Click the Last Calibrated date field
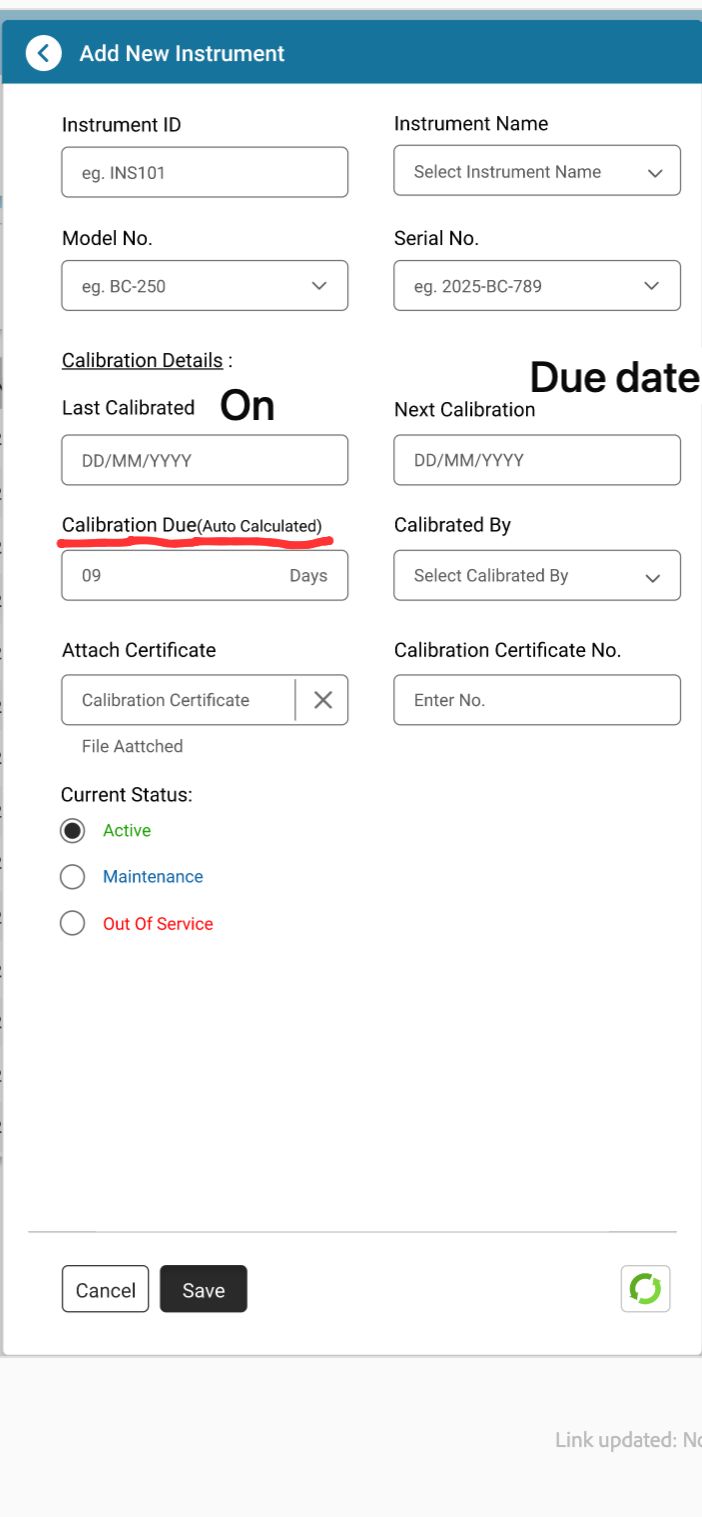This screenshot has width=702, height=1517. (204, 461)
